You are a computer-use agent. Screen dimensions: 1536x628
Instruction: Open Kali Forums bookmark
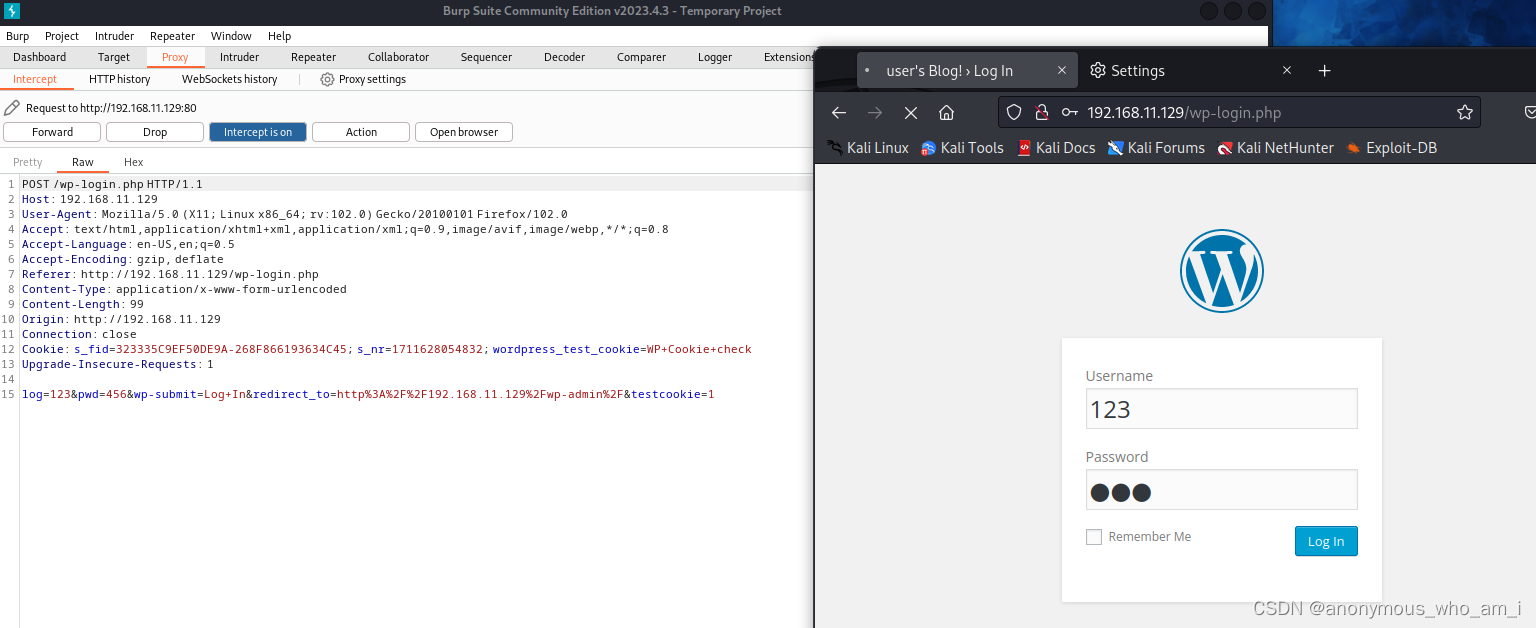point(1156,148)
